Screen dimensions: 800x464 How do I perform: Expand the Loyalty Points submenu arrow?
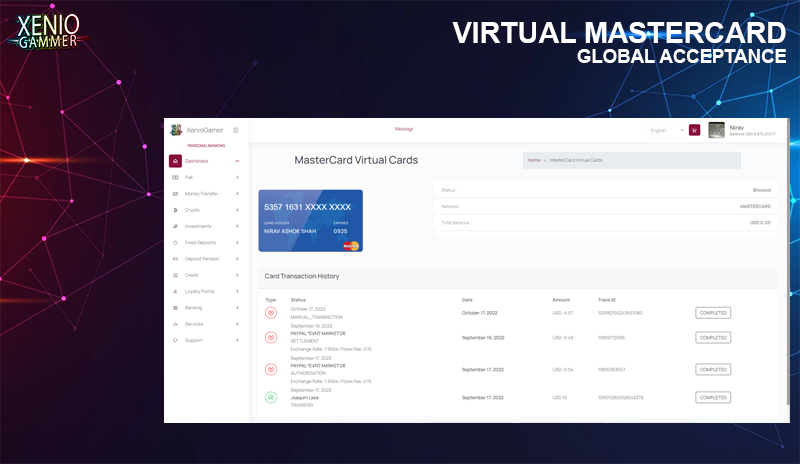coord(237,291)
